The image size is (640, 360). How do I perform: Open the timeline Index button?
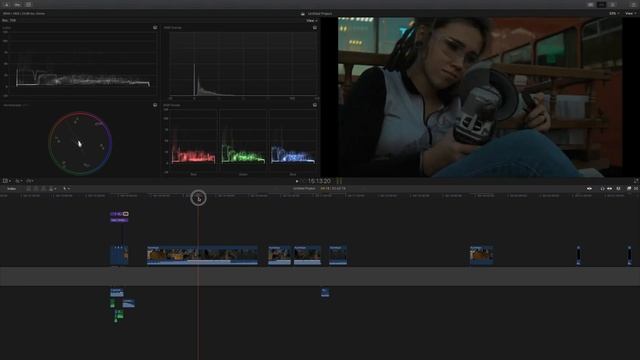coord(12,189)
